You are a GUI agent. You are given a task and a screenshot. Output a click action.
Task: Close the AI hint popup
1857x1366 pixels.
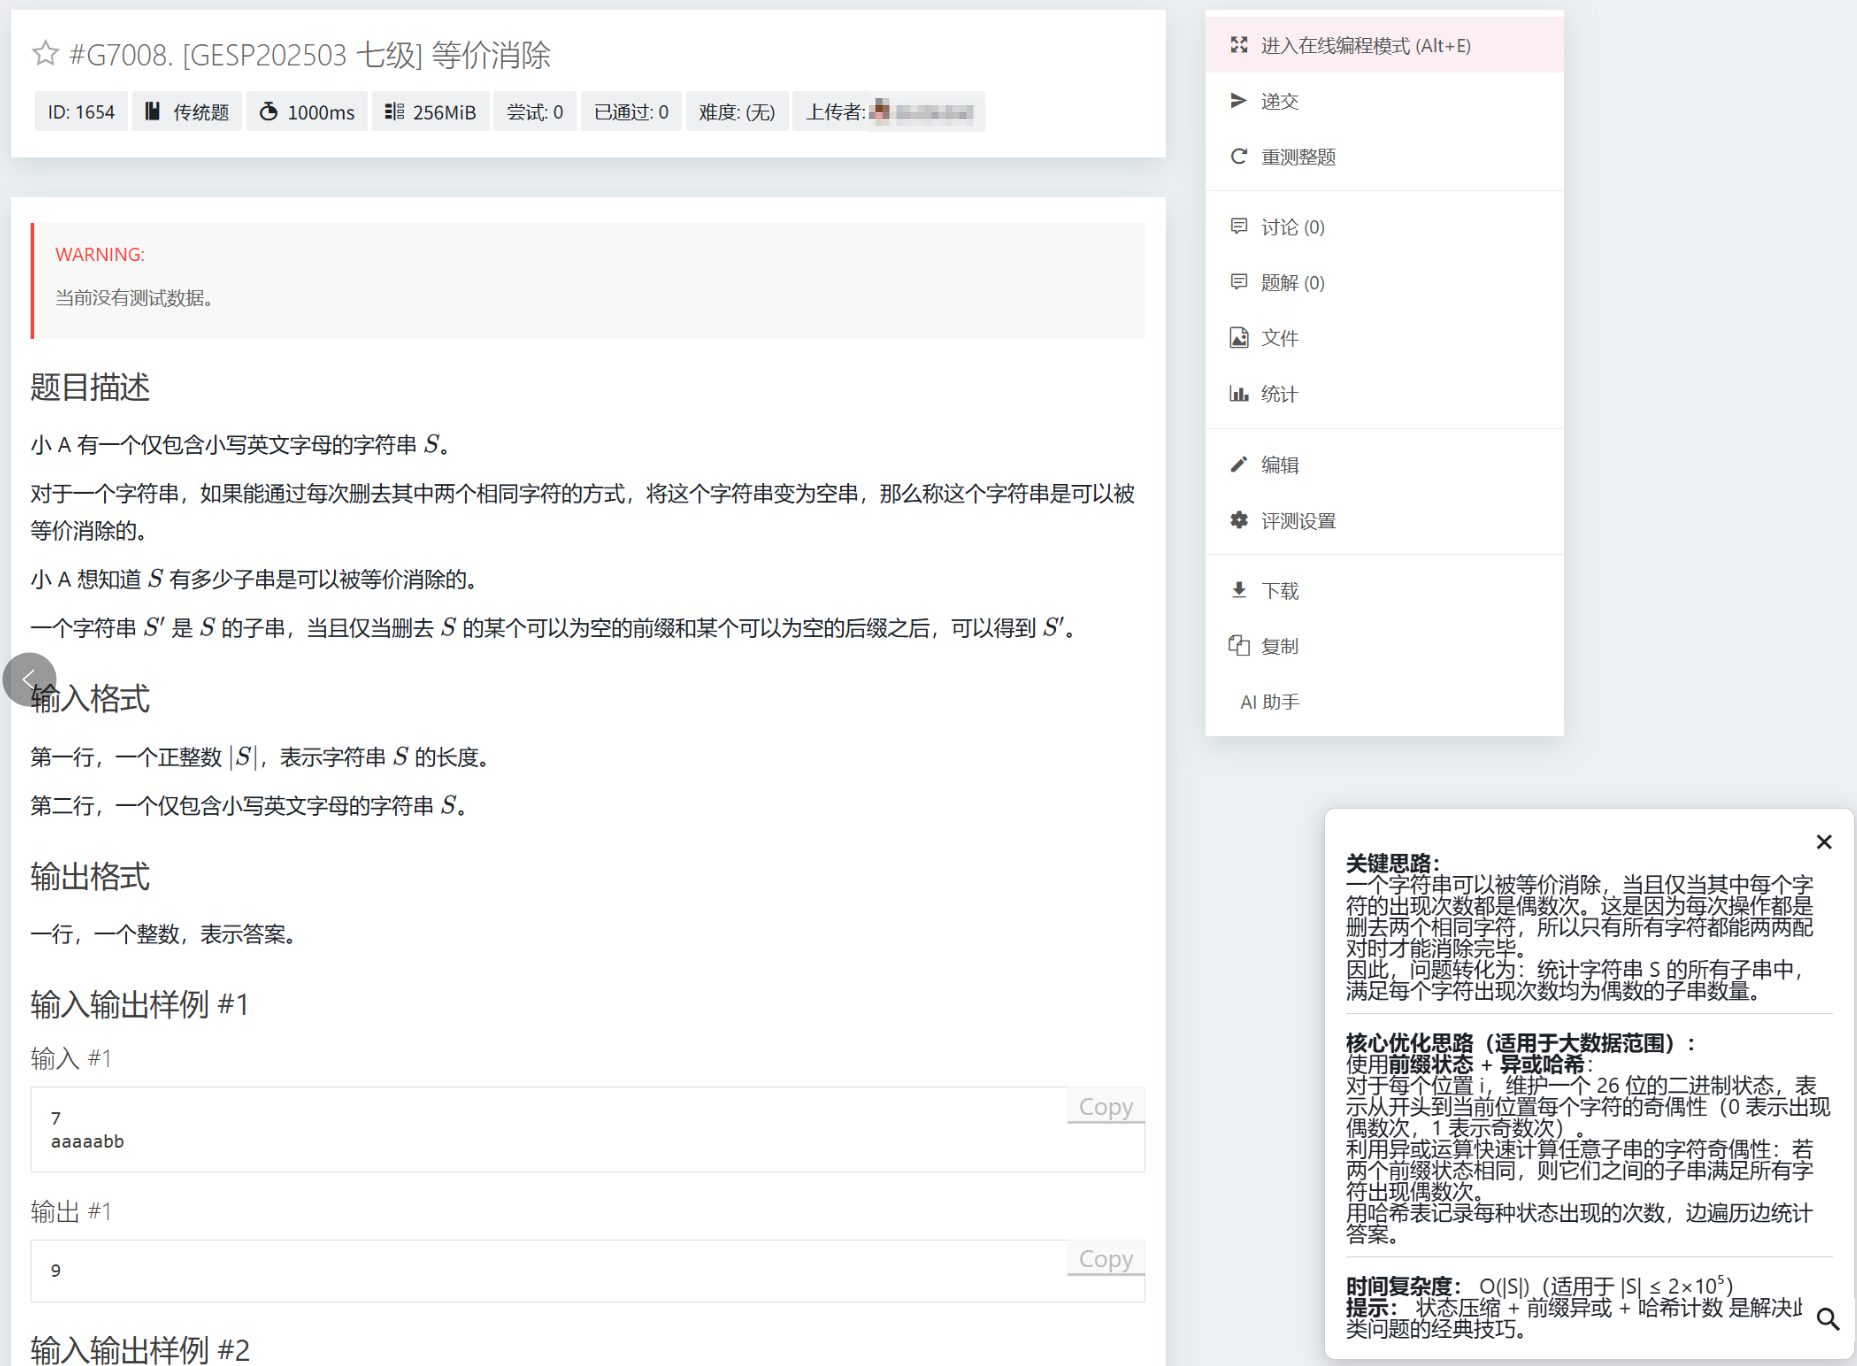tap(1823, 842)
